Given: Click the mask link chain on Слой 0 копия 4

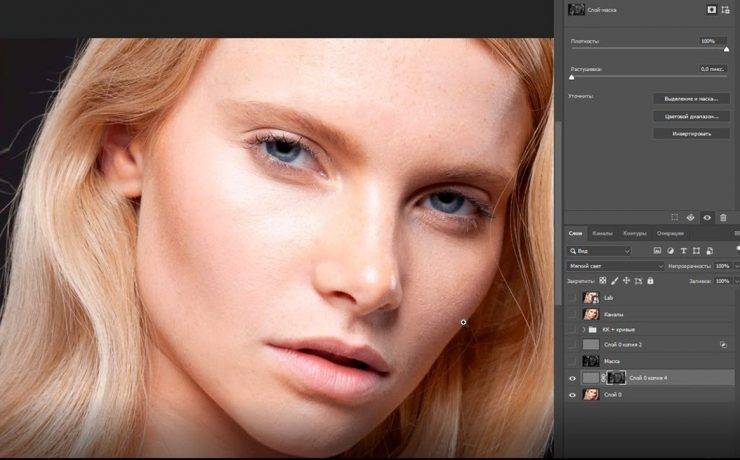Looking at the screenshot, I should pyautogui.click(x=603, y=377).
